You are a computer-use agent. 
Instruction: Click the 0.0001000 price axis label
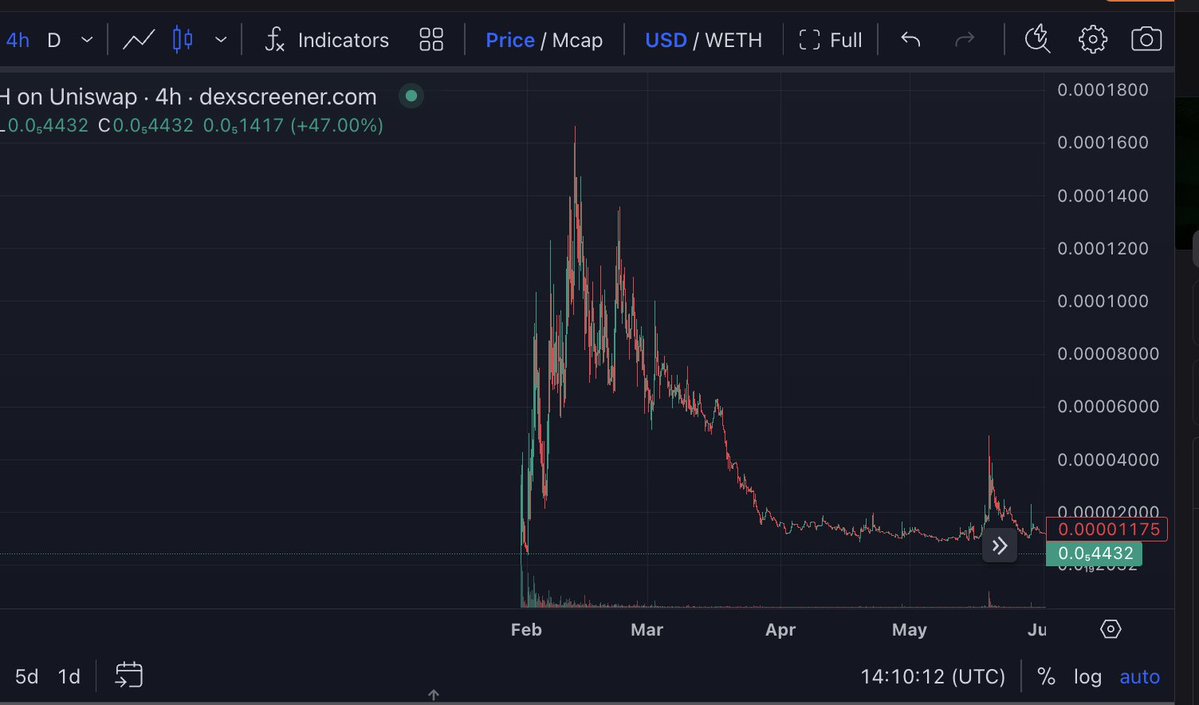coord(1103,301)
